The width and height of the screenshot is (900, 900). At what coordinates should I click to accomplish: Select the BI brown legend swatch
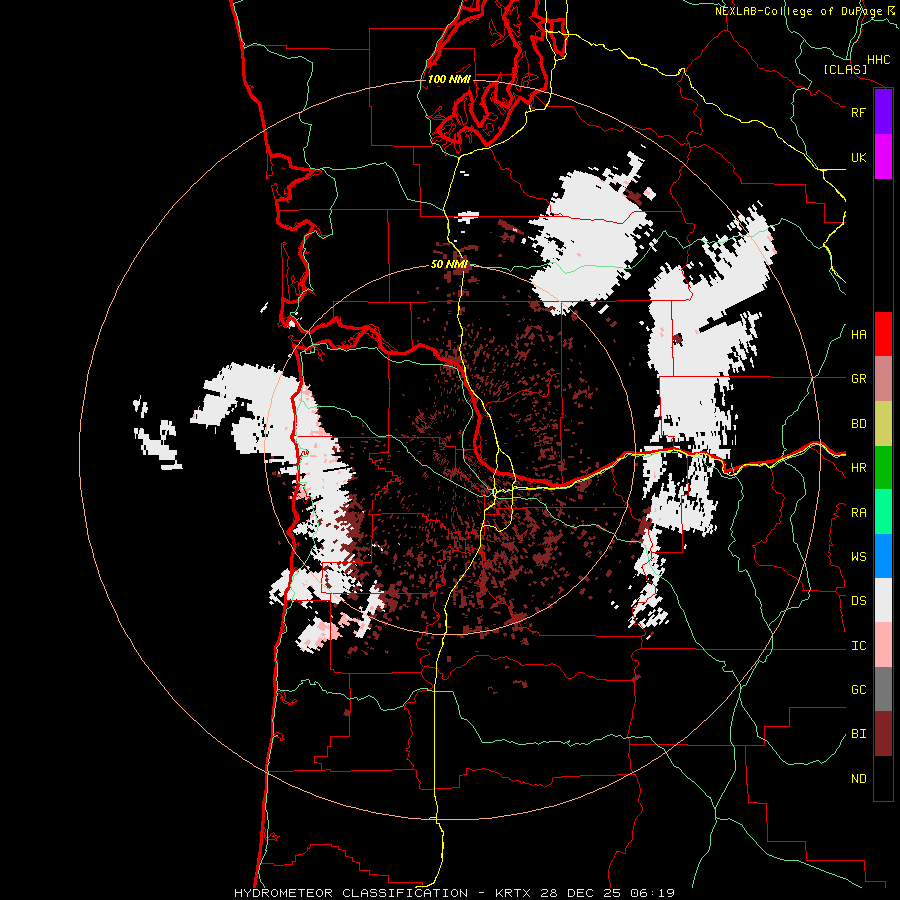tap(883, 734)
